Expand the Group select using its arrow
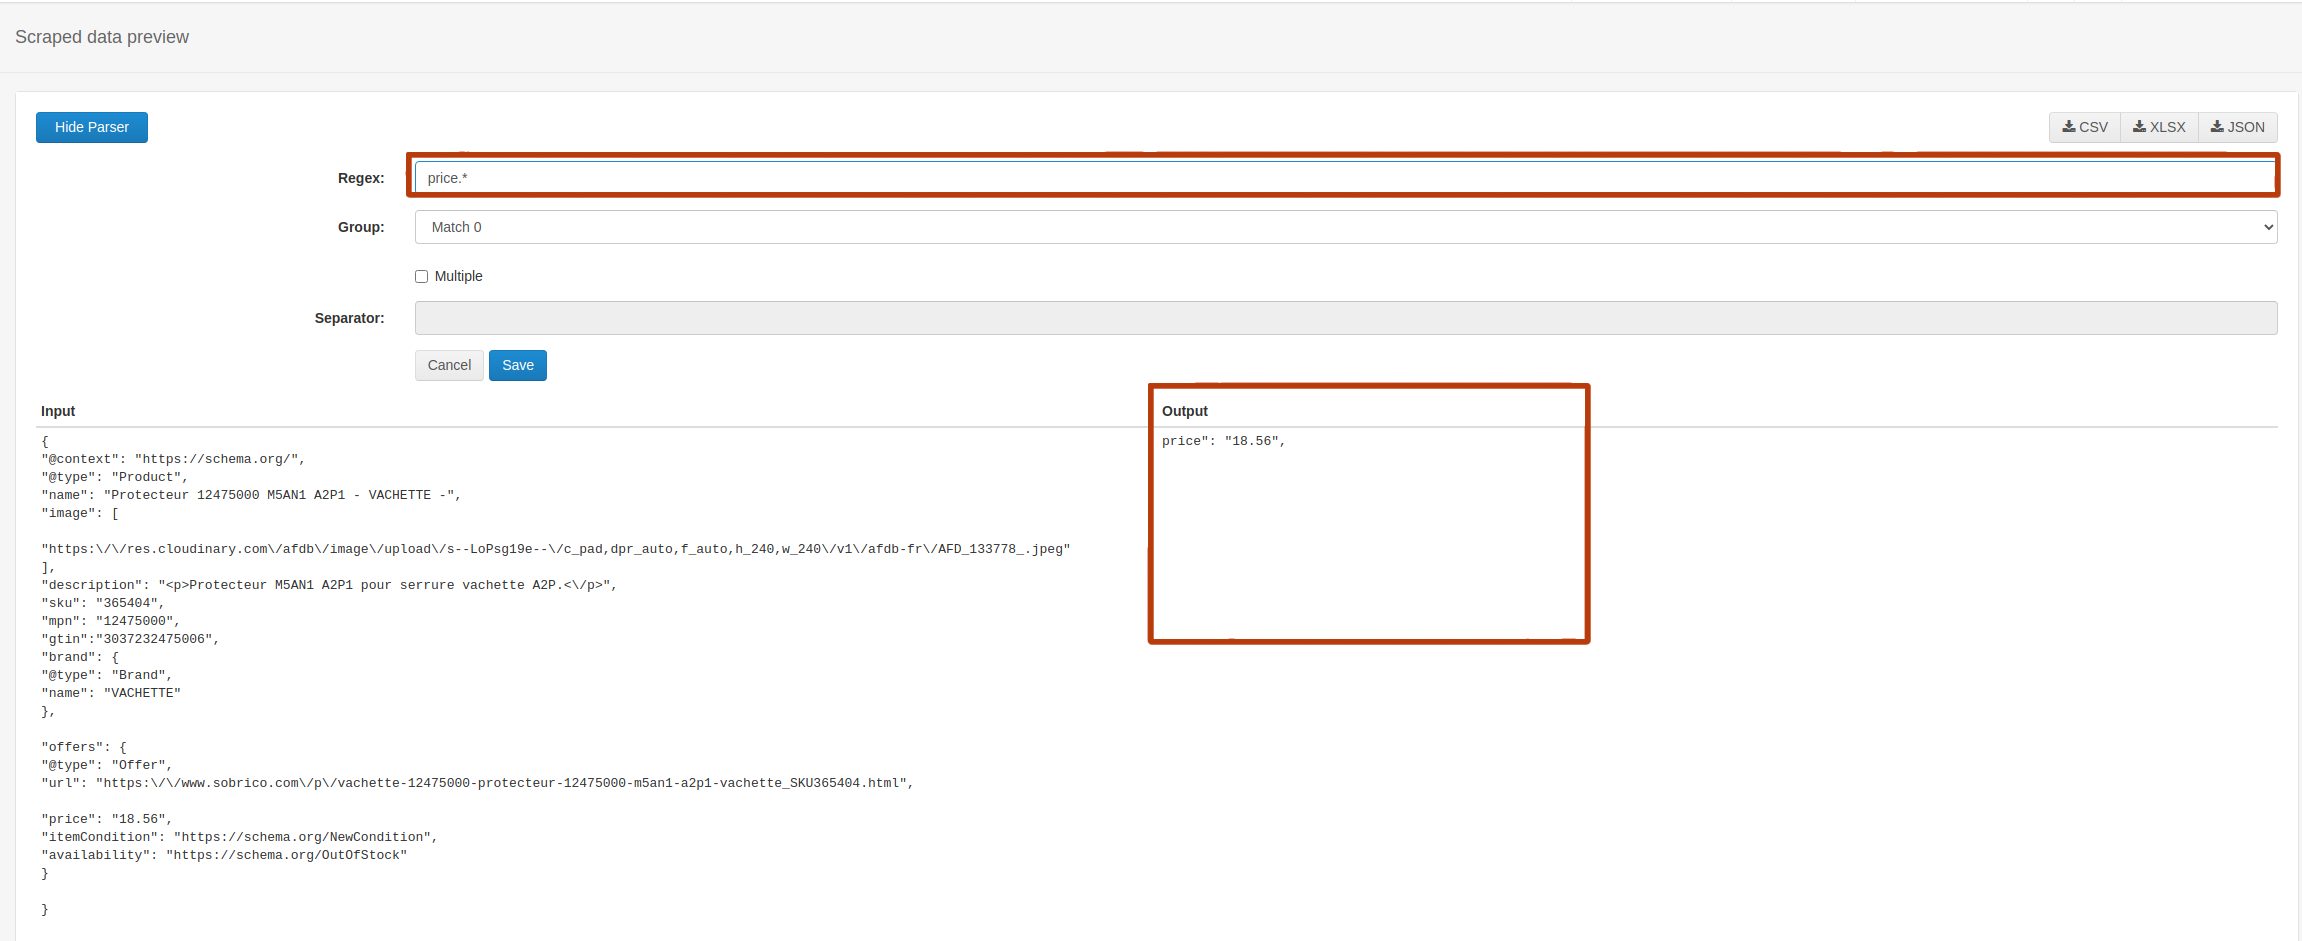 point(2267,227)
